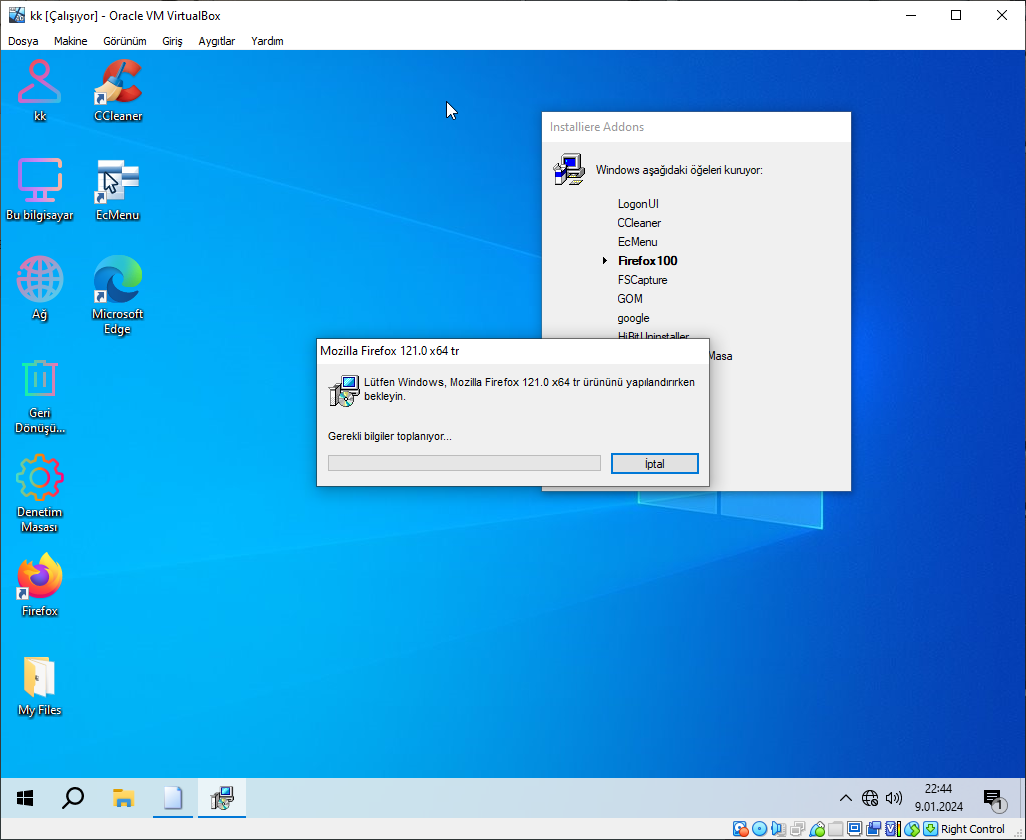1026x840 pixels.
Task: Click the Firefox setup dialog installer icon
Action: (x=344, y=391)
